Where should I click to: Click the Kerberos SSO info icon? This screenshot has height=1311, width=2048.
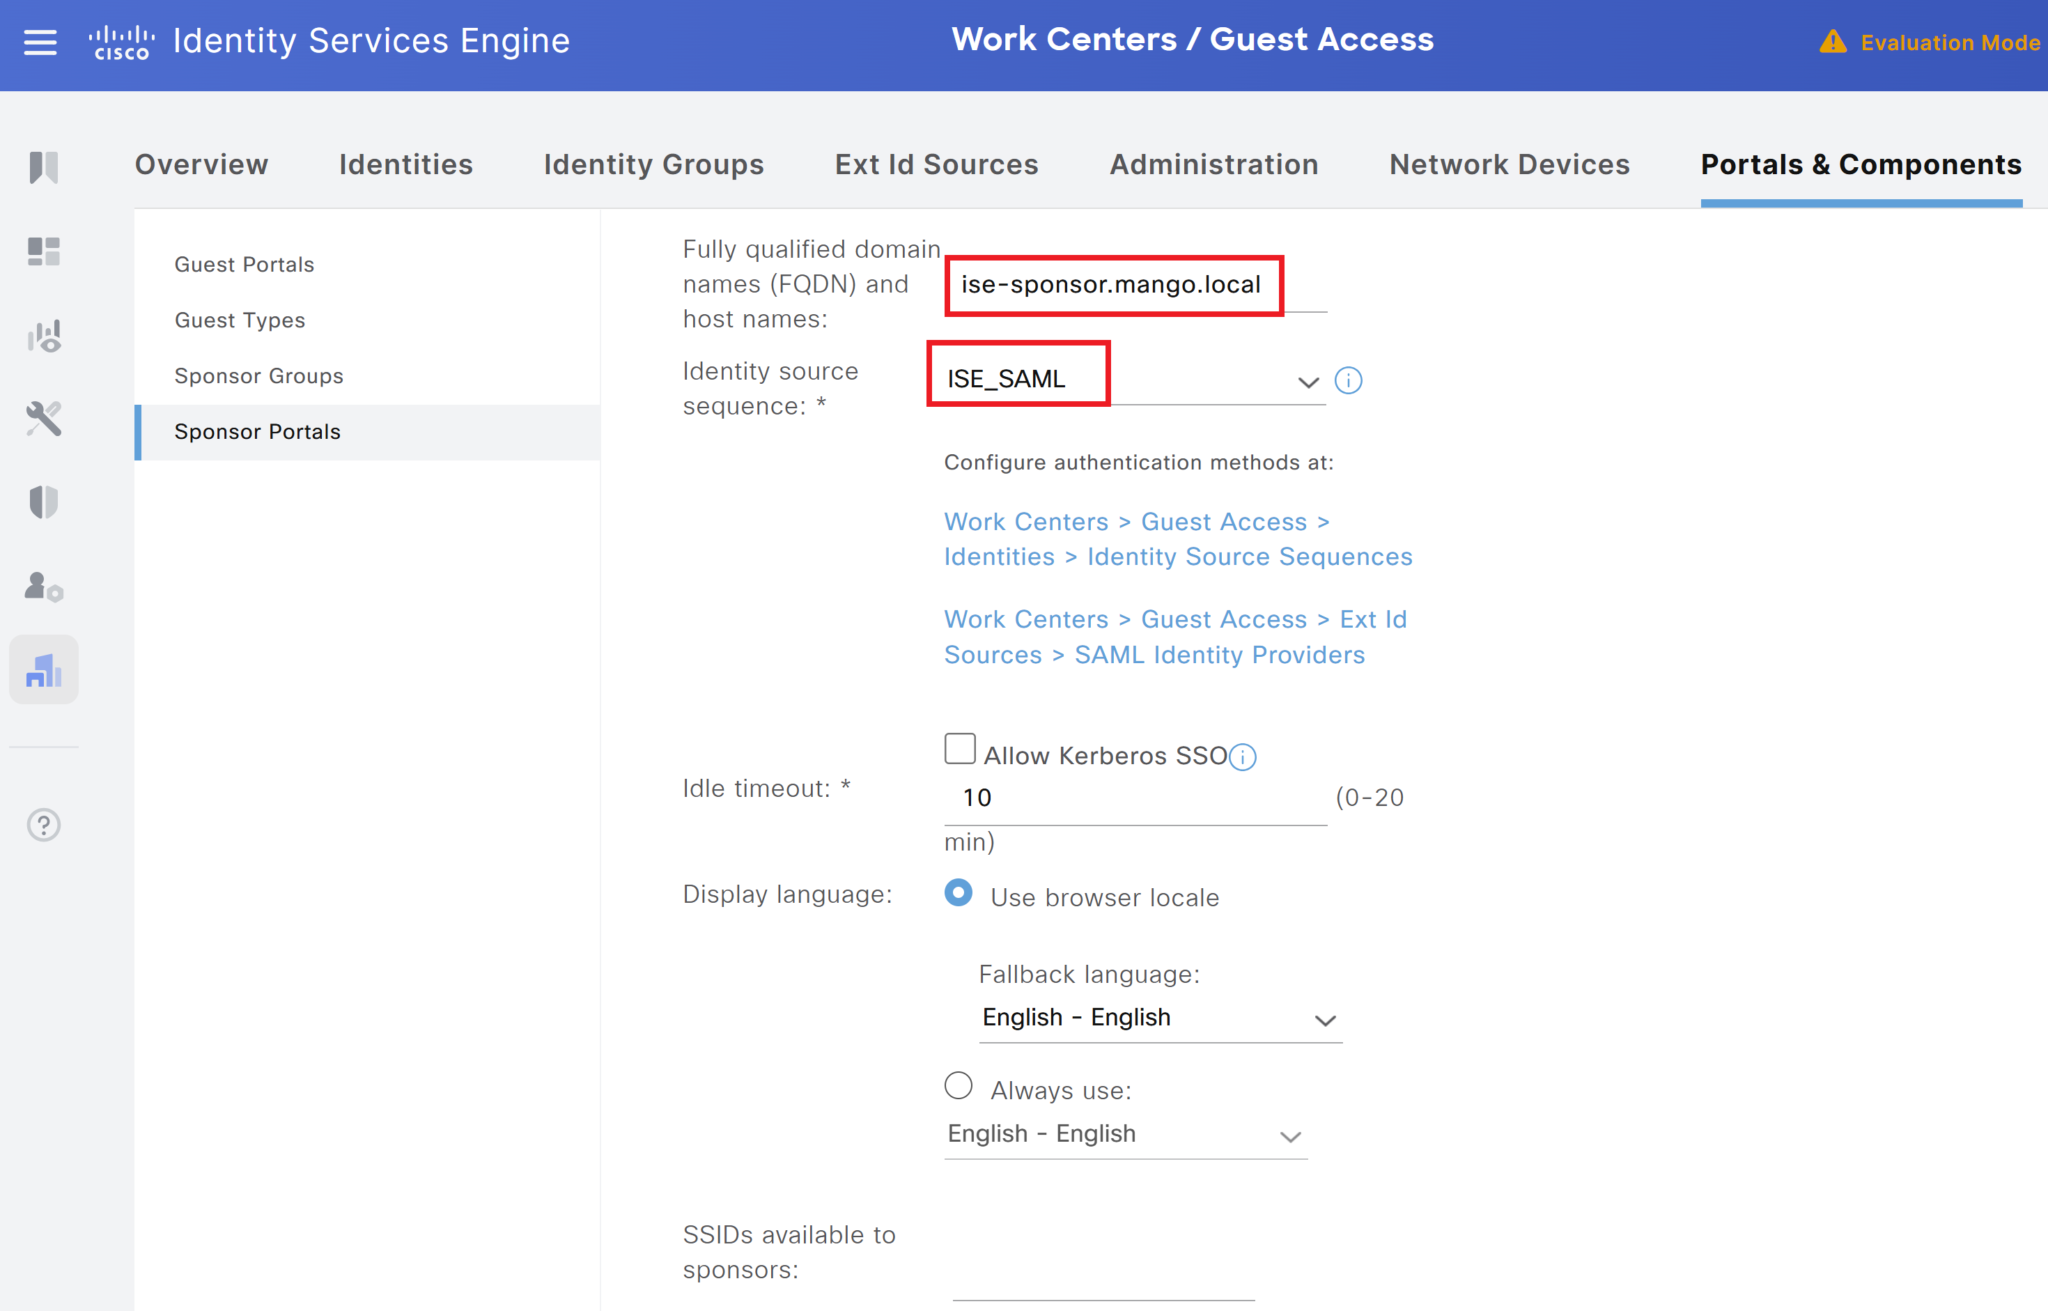[x=1242, y=757]
